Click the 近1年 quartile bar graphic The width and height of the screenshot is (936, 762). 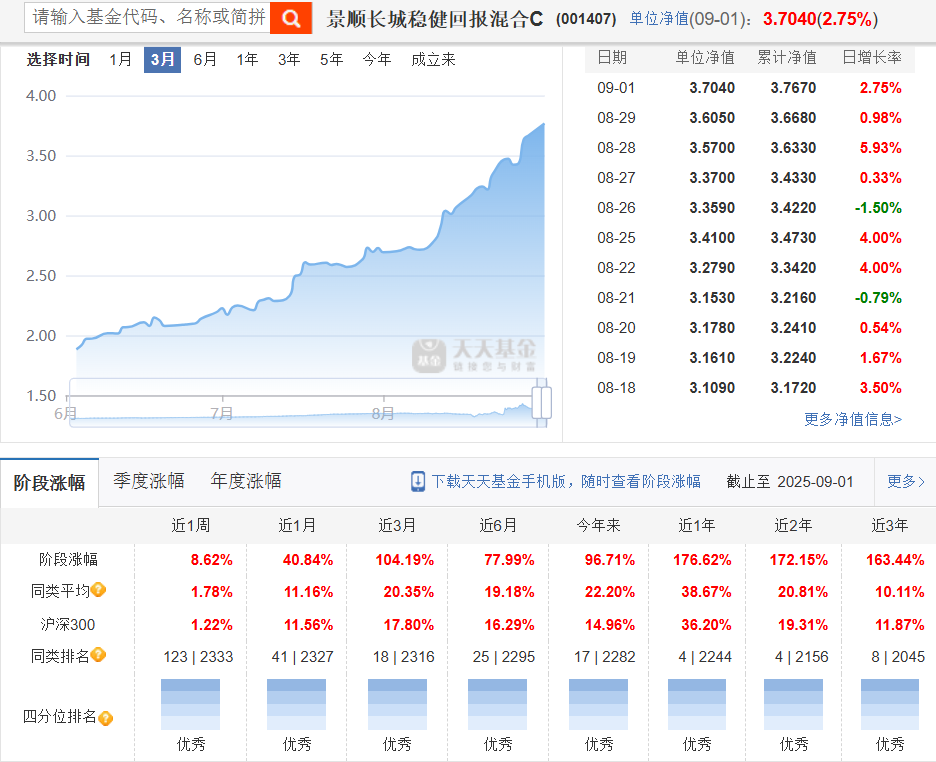coord(697,704)
